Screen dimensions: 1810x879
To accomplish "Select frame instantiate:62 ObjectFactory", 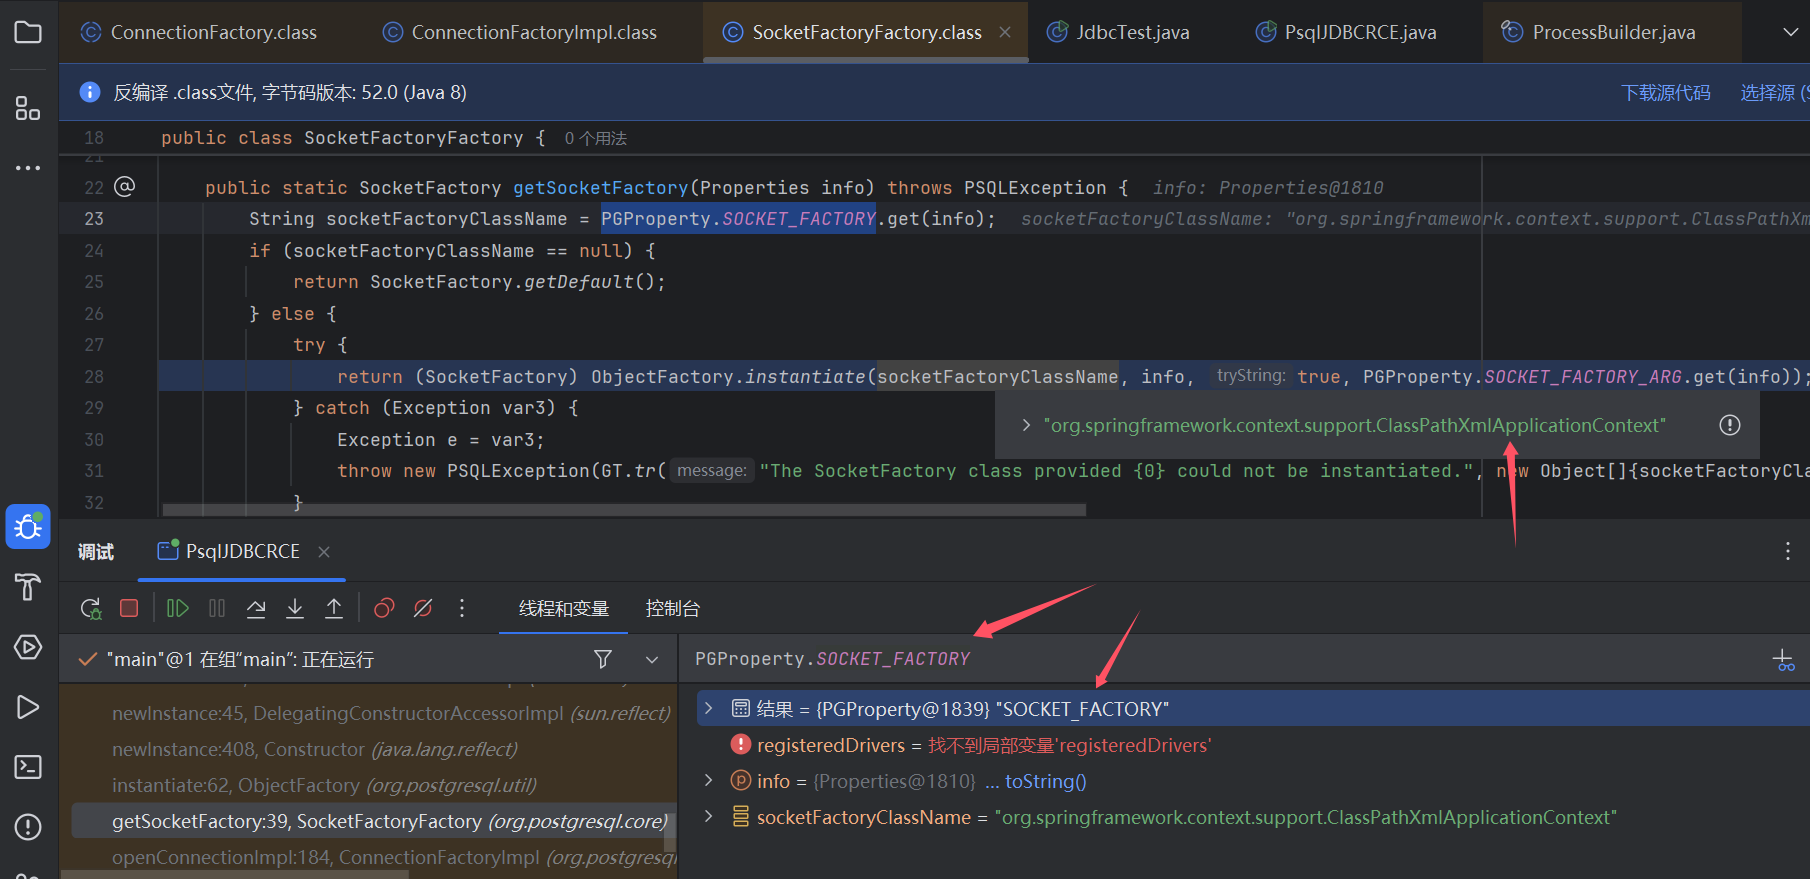I will [x=325, y=785].
